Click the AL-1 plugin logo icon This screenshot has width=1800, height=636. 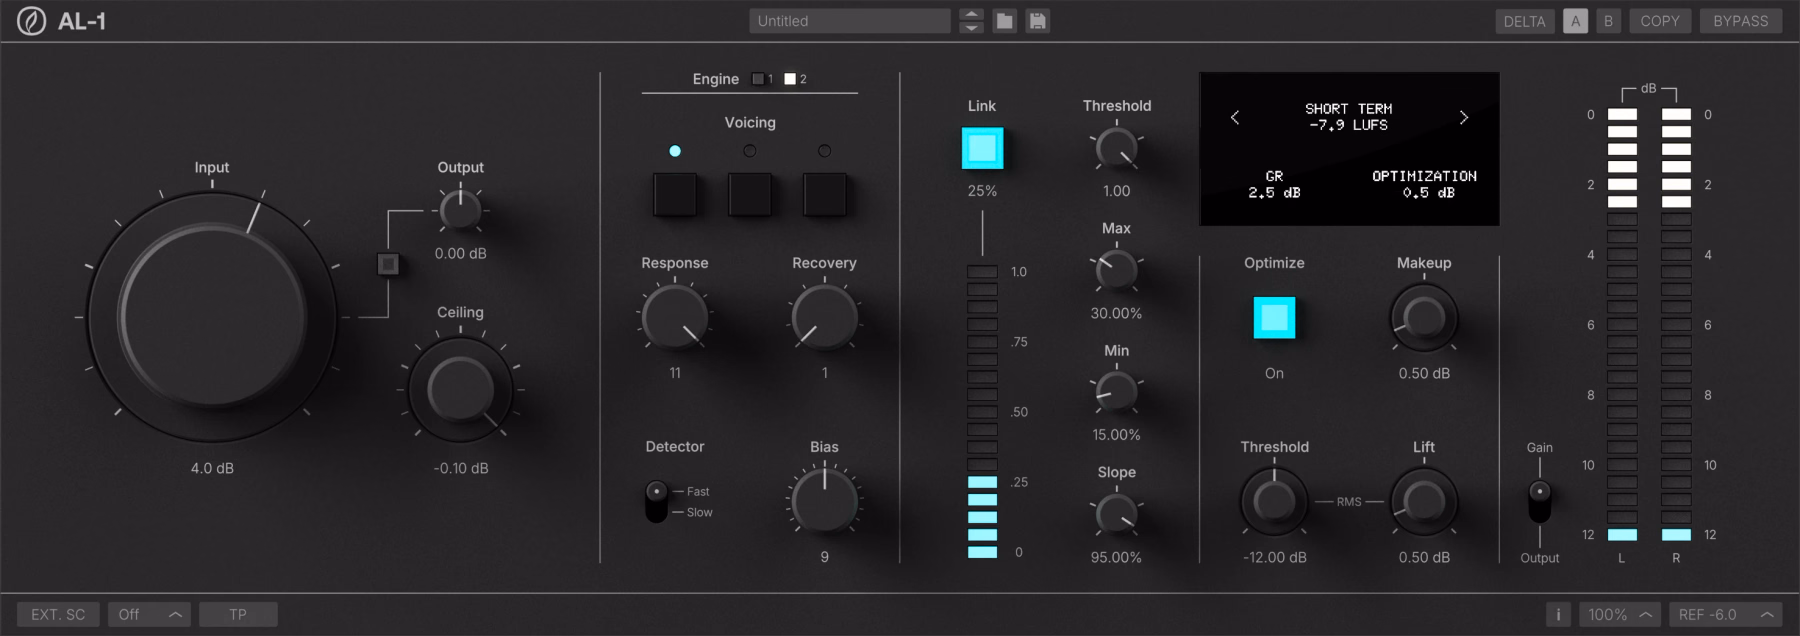pos(31,21)
